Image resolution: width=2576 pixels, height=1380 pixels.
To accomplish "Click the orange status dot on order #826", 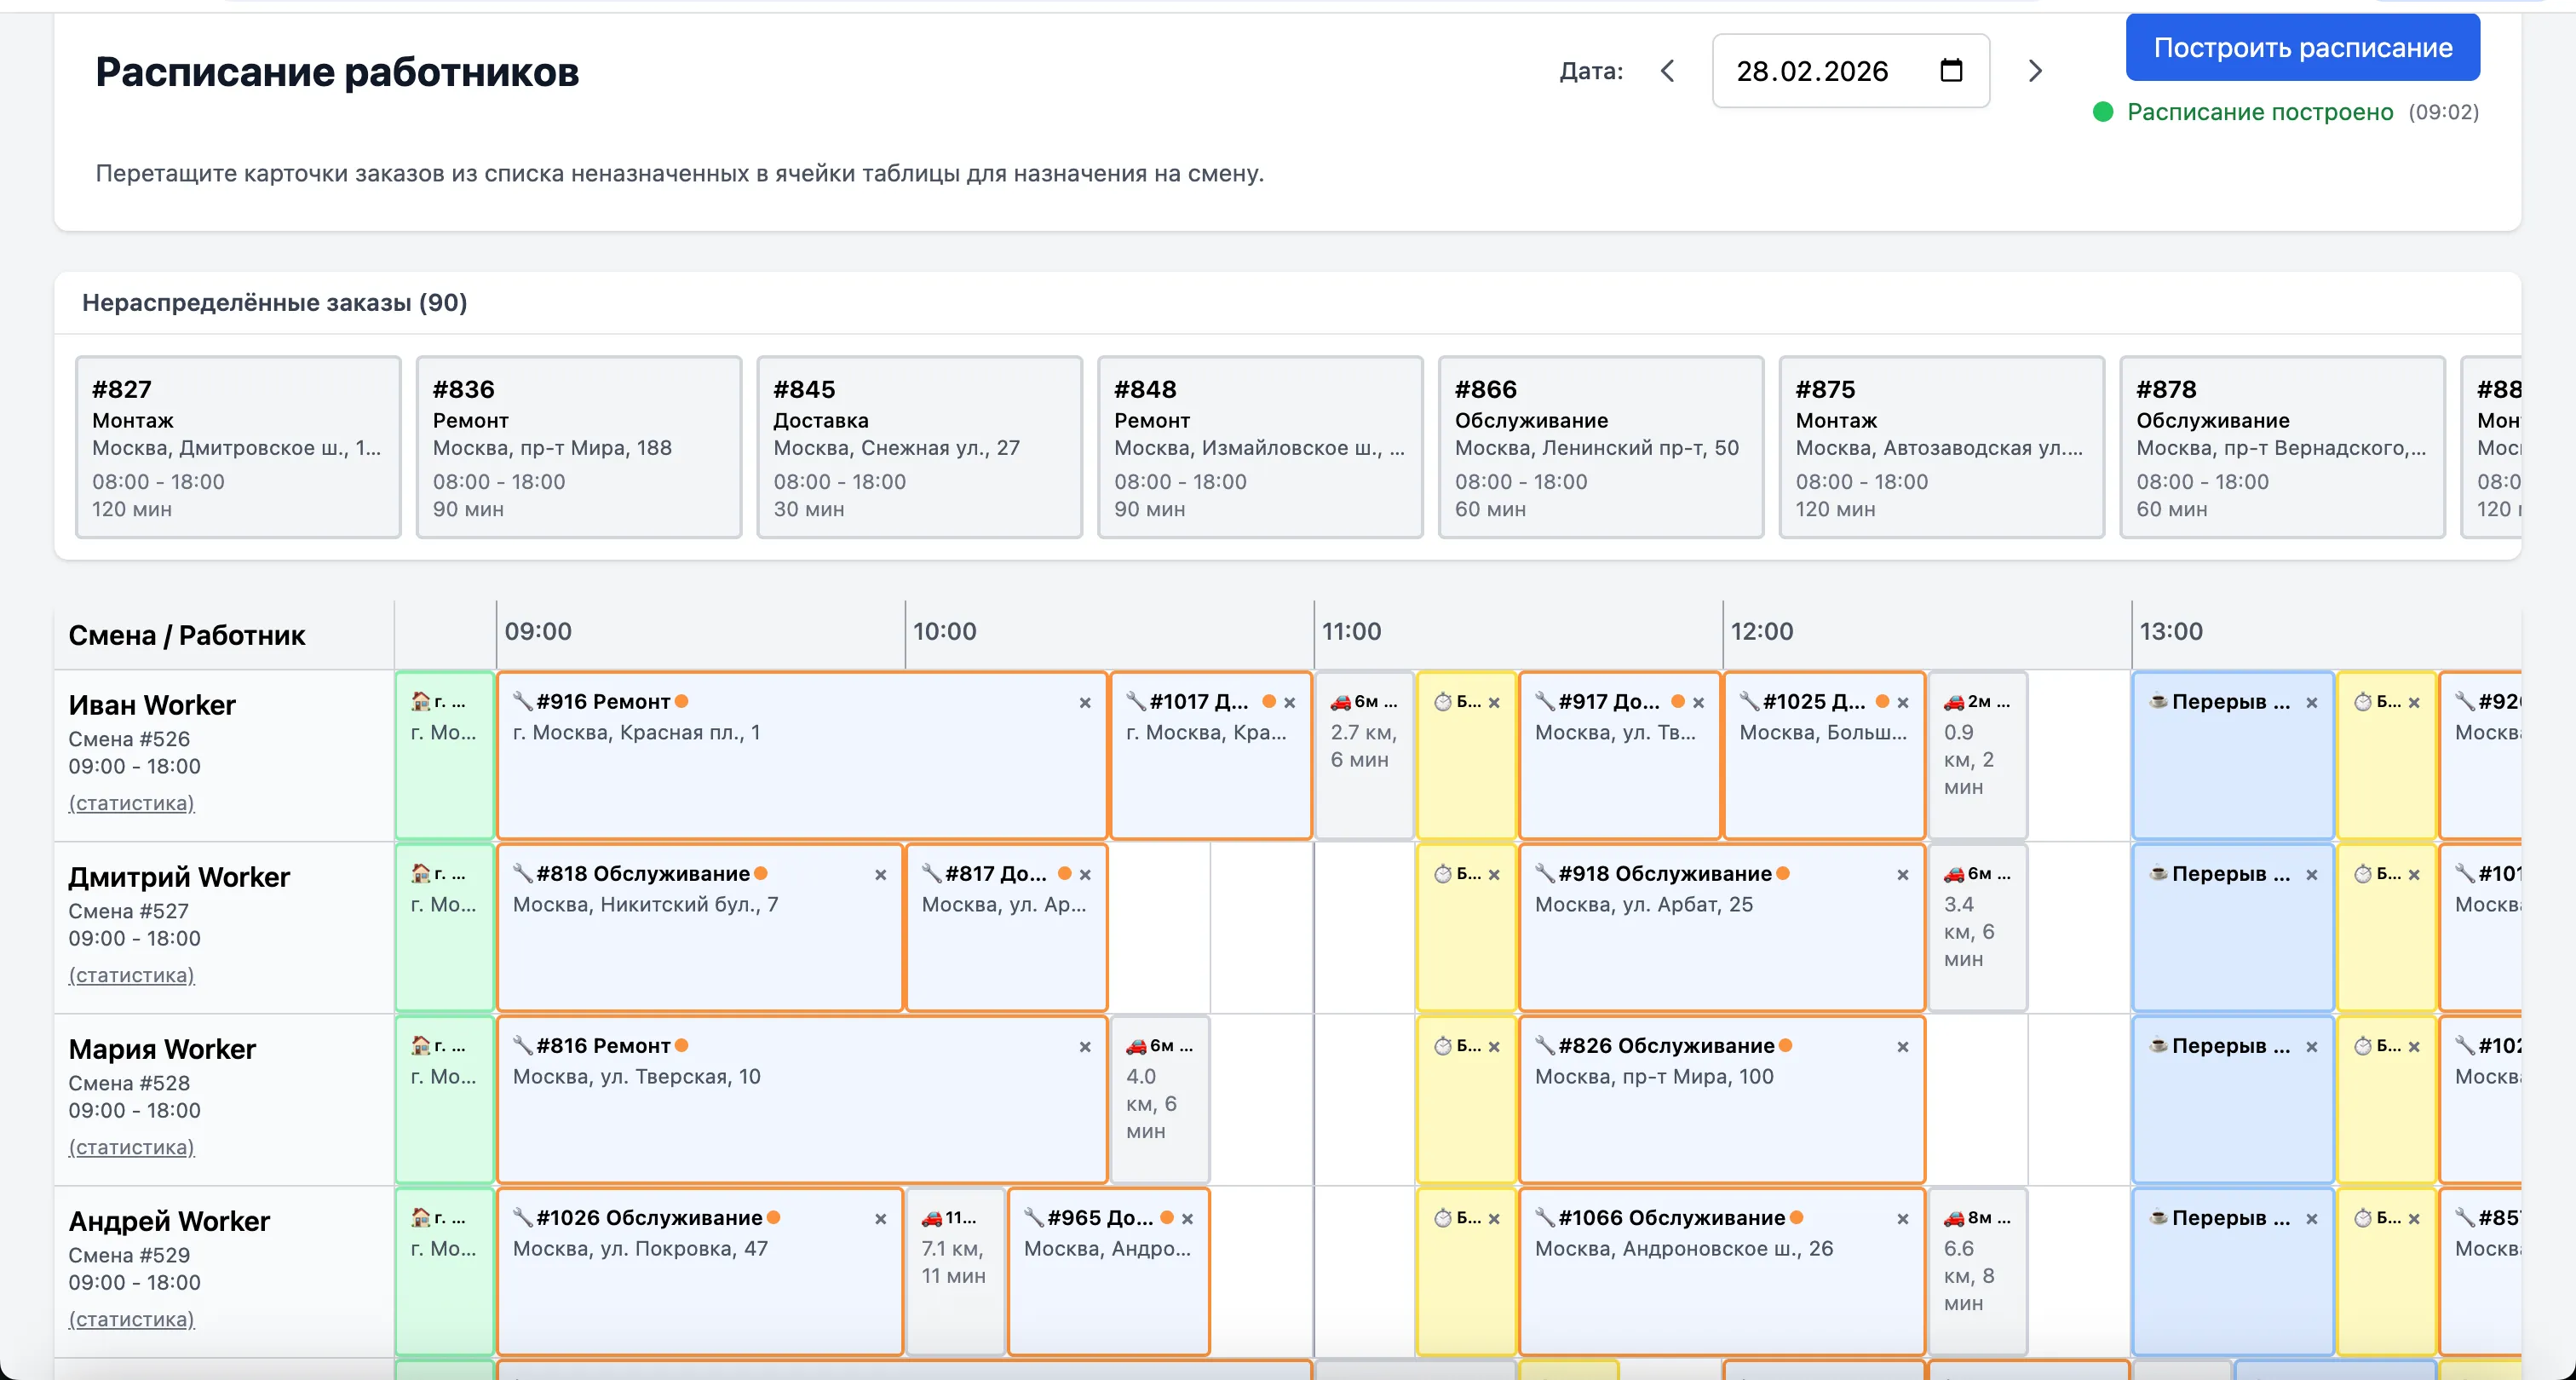I will 1785,1045.
